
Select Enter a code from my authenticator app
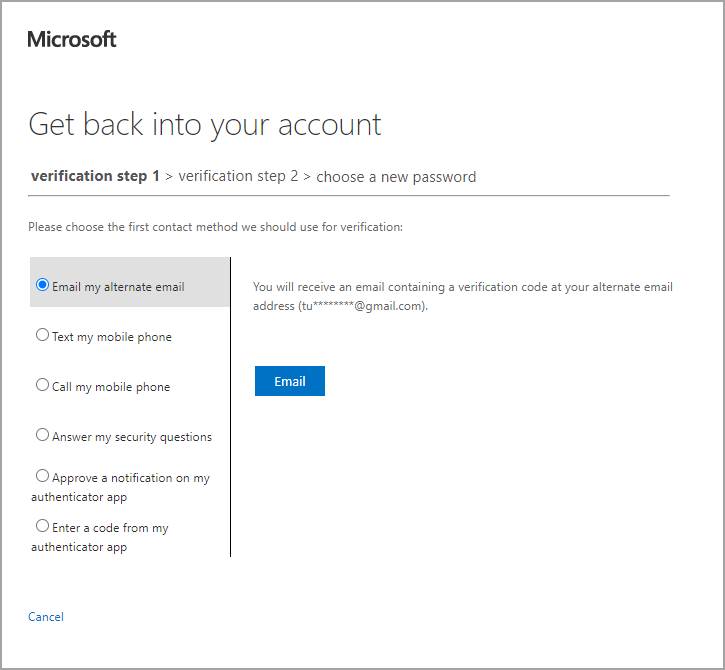pyautogui.click(x=42, y=525)
